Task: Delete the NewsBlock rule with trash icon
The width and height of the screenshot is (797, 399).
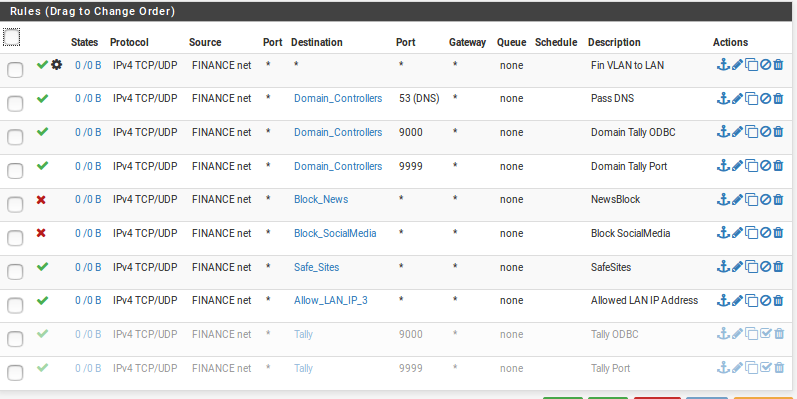Action: click(x=778, y=200)
